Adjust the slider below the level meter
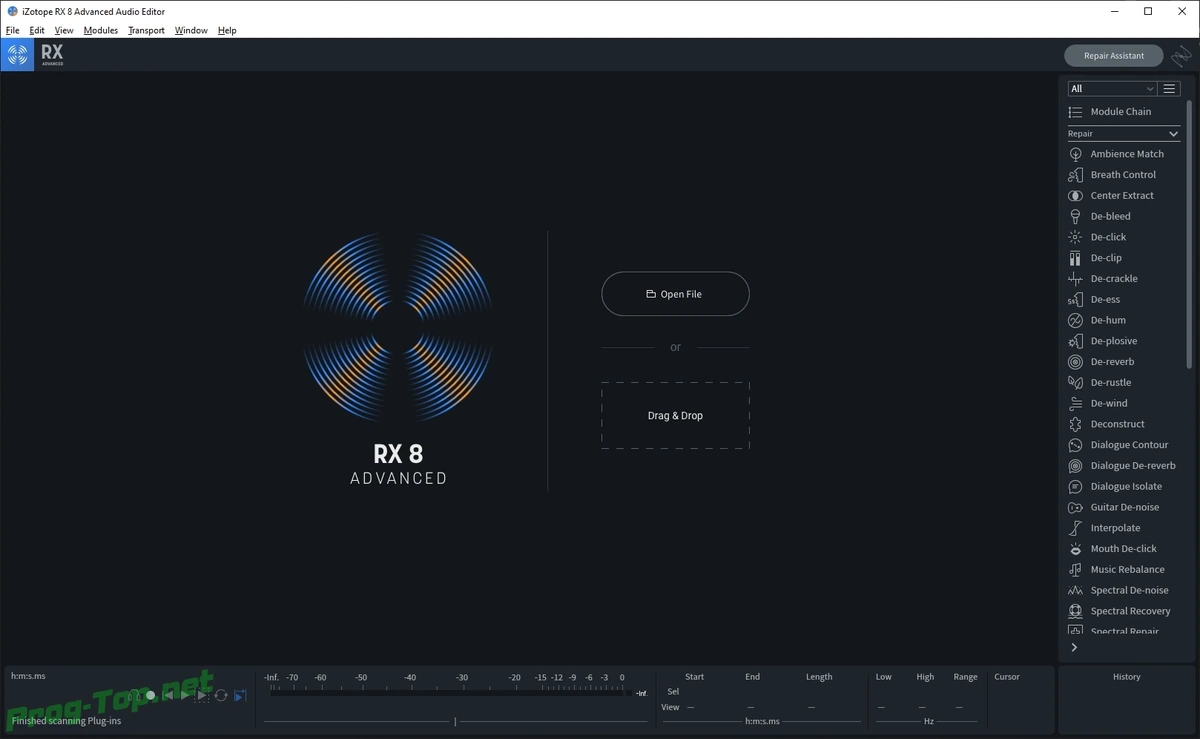The width and height of the screenshot is (1200, 739). 455,721
